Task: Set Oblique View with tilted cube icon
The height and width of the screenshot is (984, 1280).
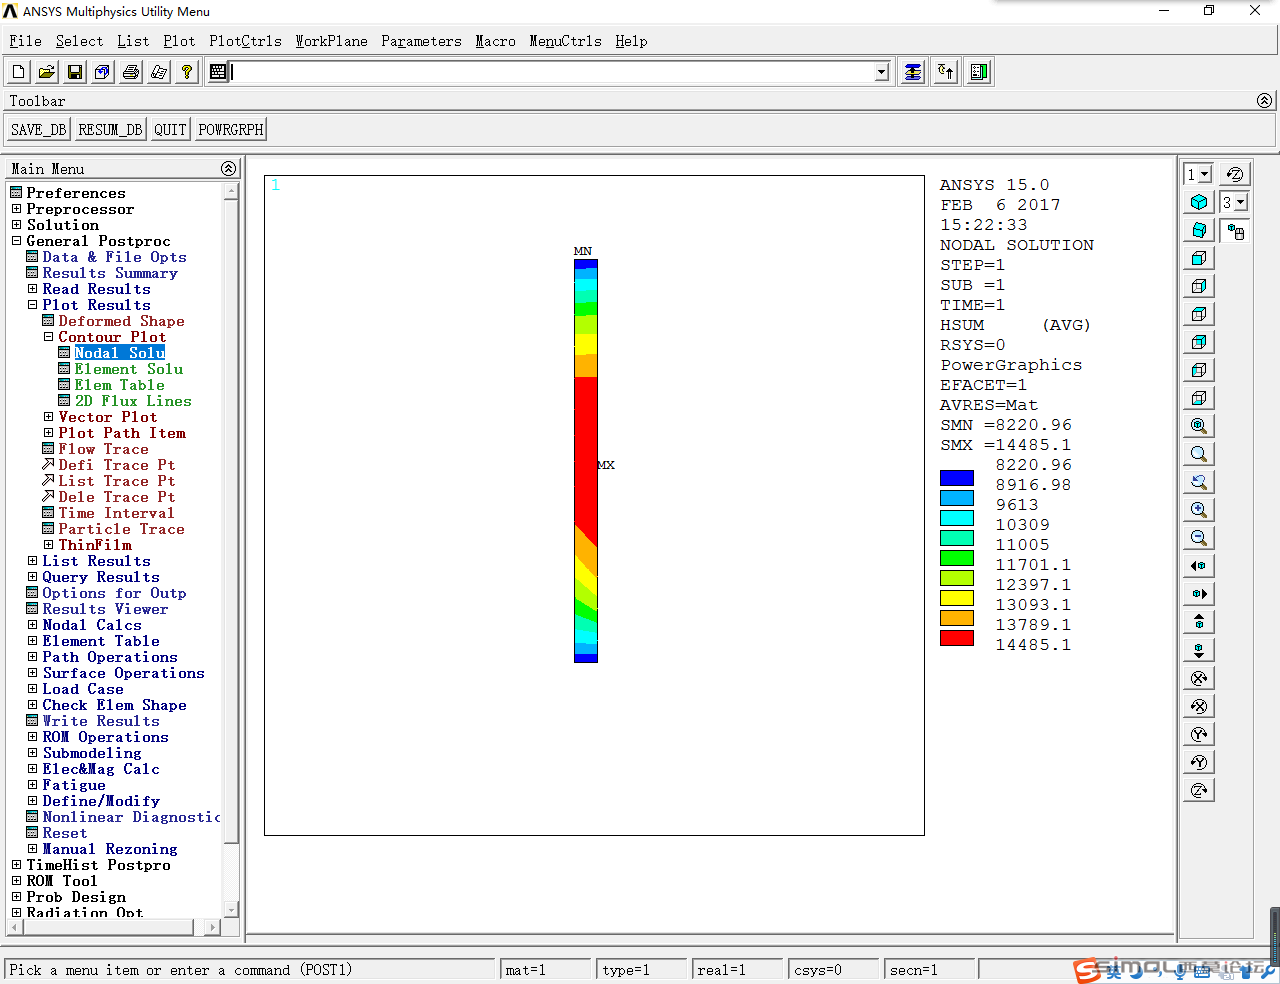Action: tap(1199, 230)
